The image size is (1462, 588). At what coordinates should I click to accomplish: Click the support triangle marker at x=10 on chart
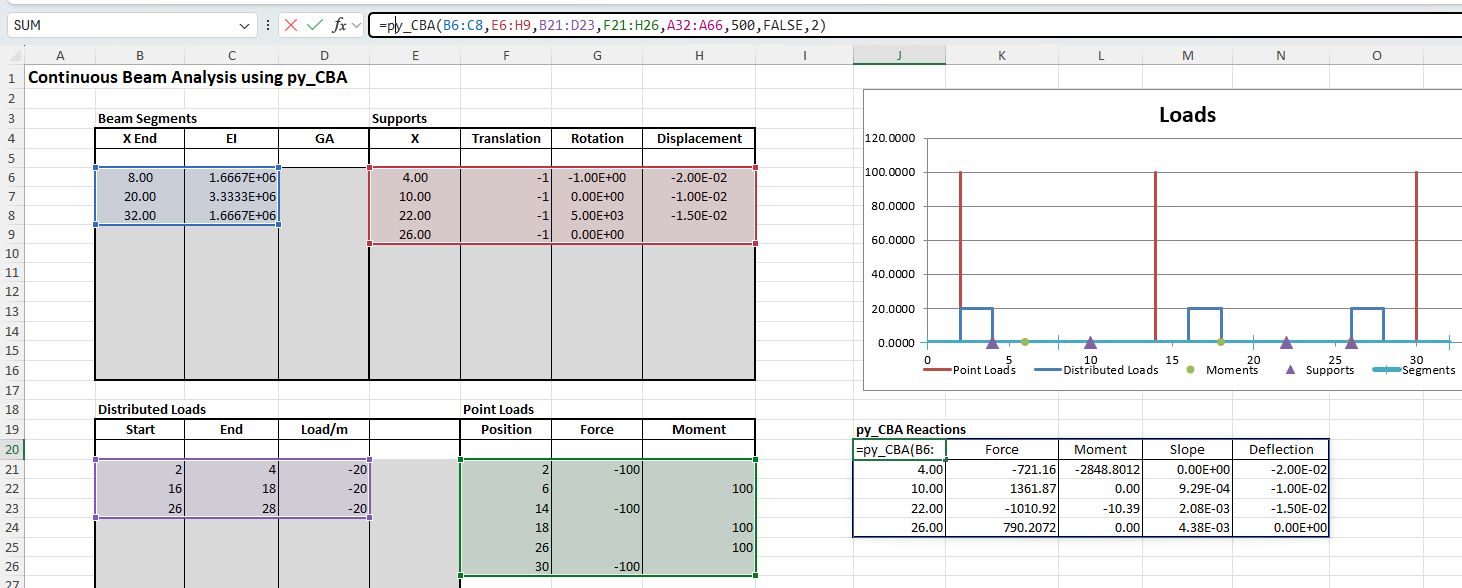point(1090,343)
